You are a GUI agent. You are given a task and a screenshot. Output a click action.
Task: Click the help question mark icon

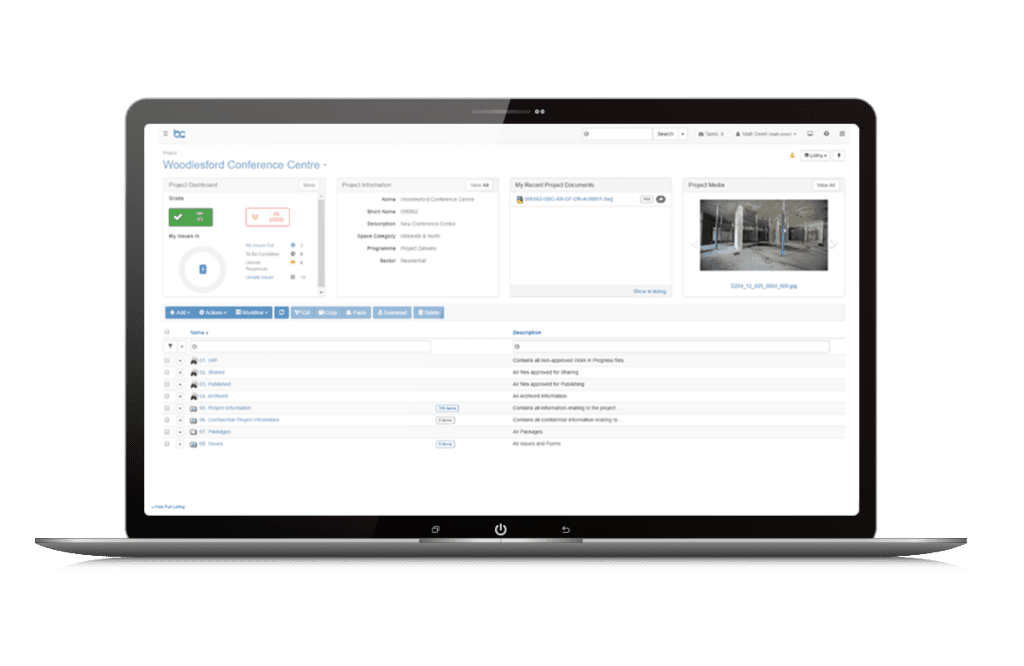point(826,133)
